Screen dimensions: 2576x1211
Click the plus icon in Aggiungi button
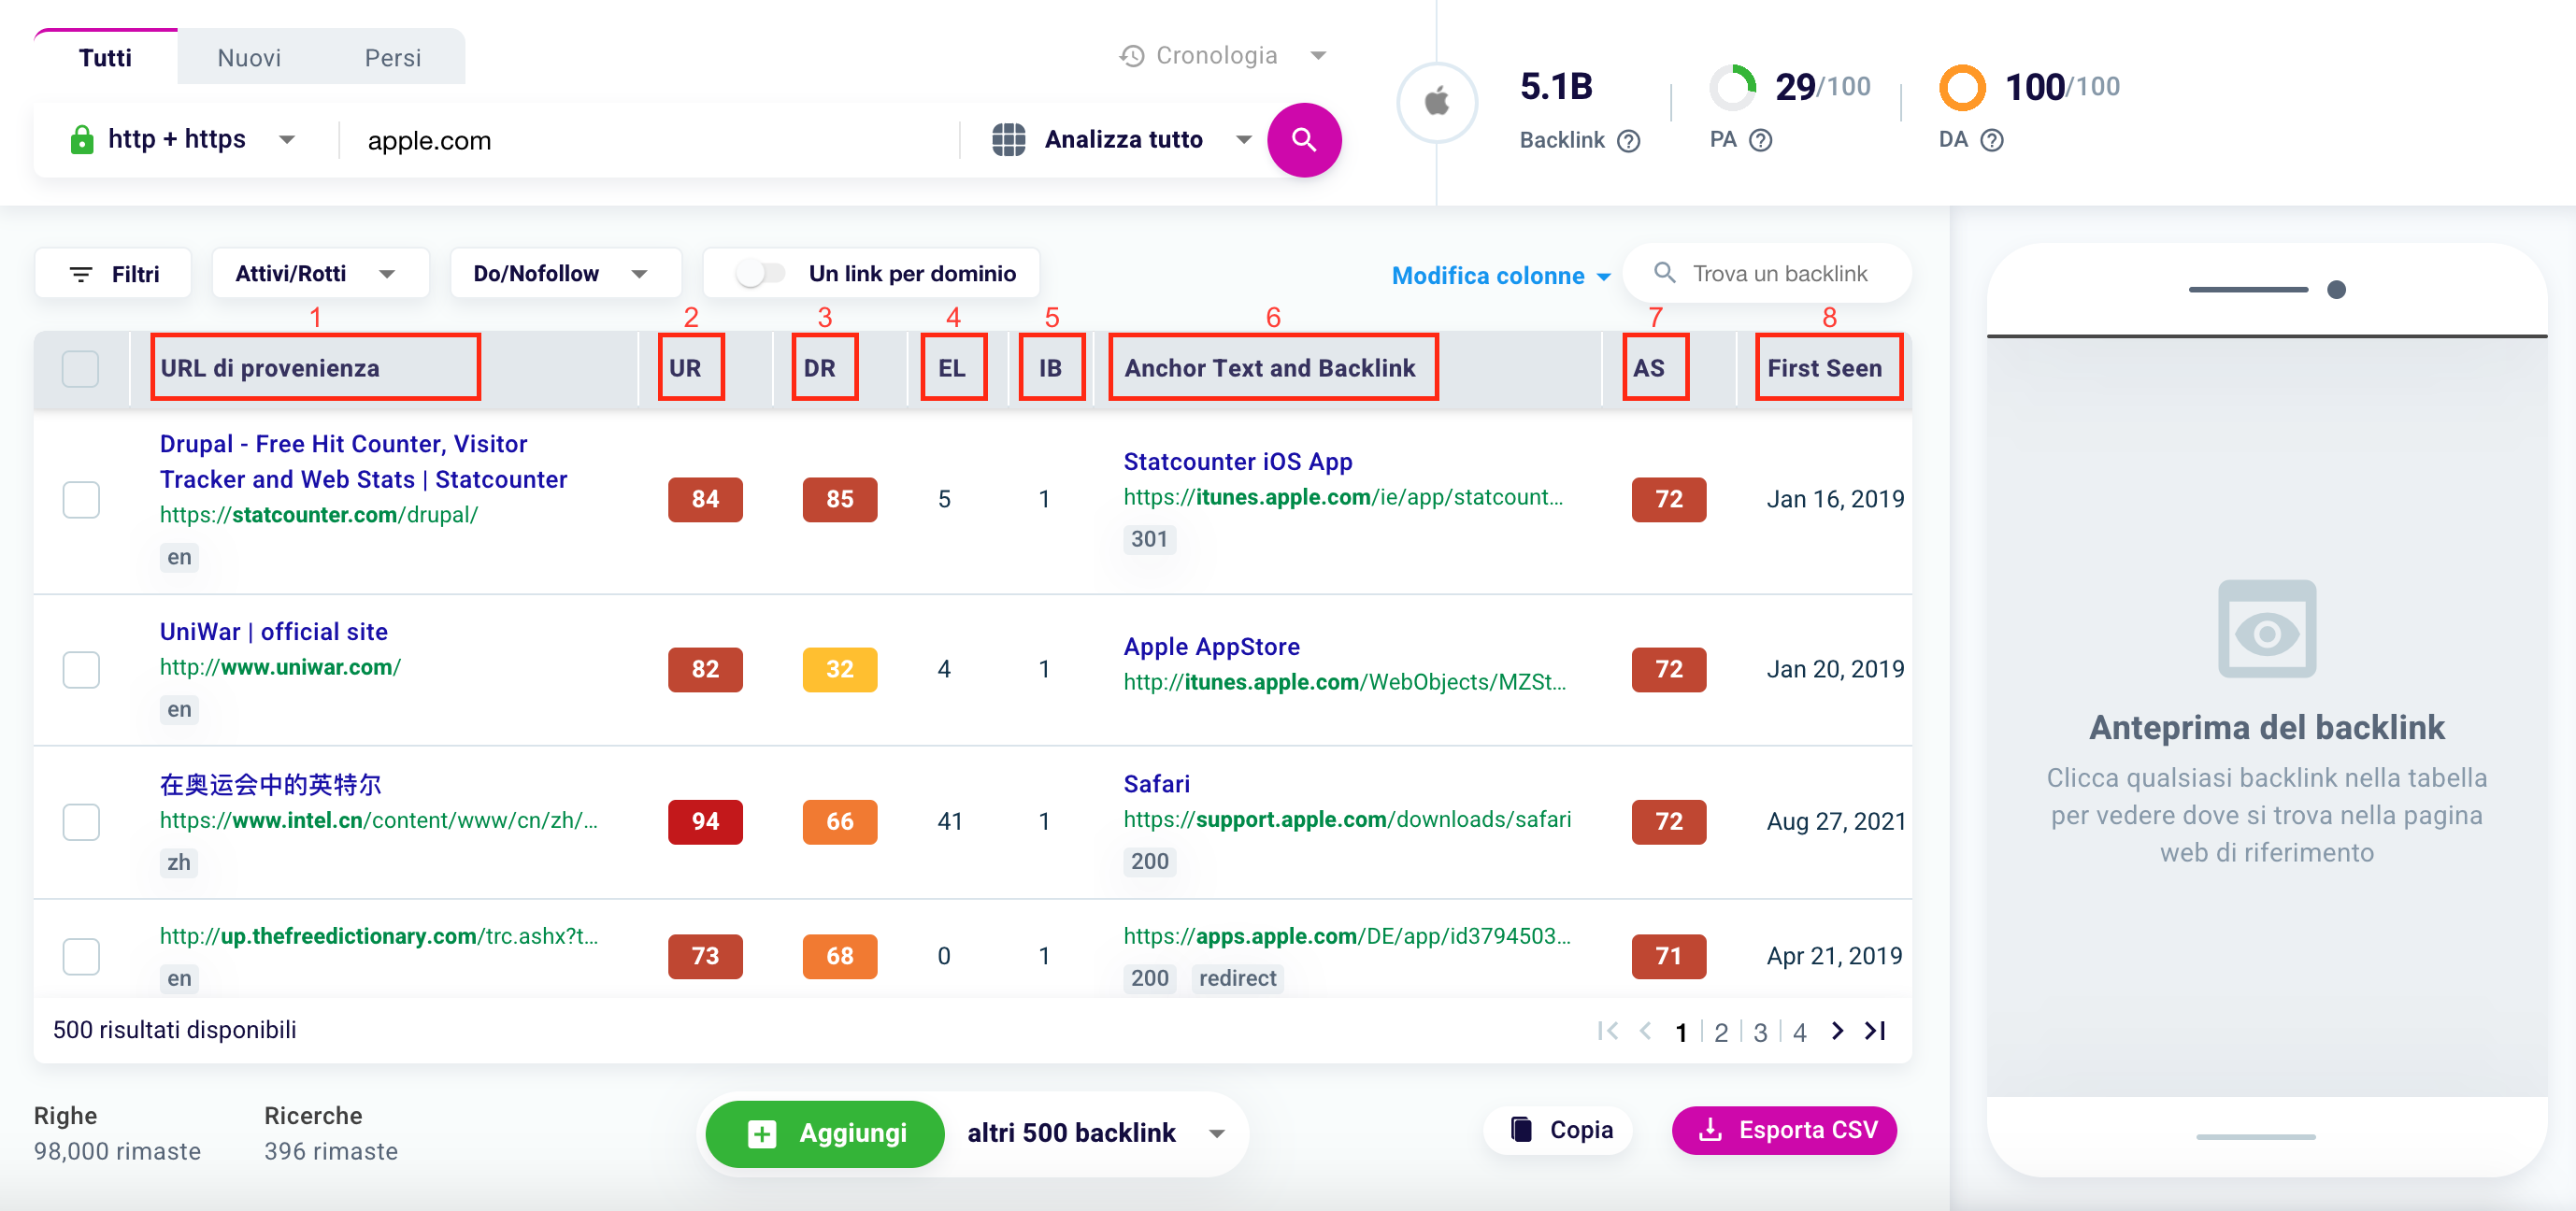pyautogui.click(x=762, y=1133)
